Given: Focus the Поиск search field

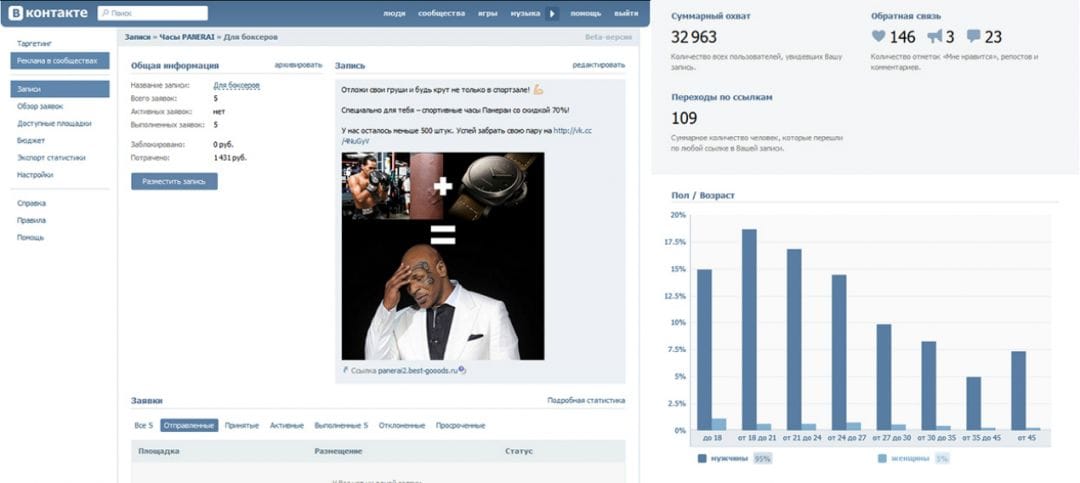Looking at the screenshot, I should point(152,13).
